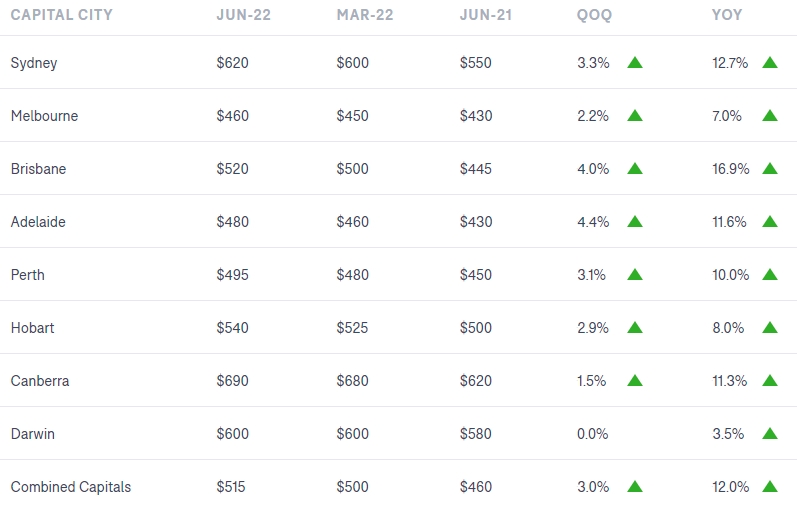Click Melbourne's QOQ green triangle icon
The image size is (797, 507).
point(635,115)
